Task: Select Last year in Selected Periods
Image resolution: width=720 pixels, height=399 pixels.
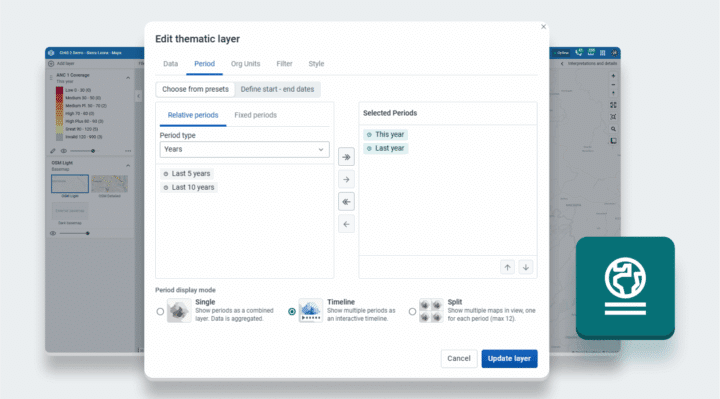Action: pyautogui.click(x=385, y=148)
